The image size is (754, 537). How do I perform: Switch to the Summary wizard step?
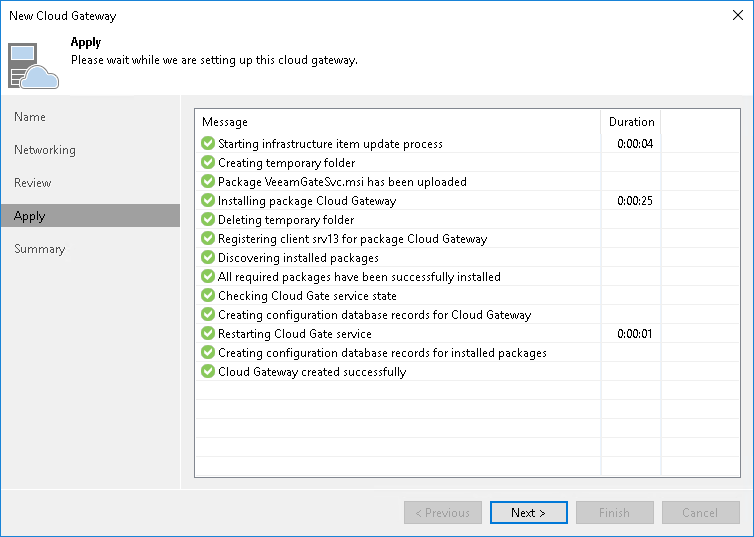pyautogui.click(x=40, y=249)
